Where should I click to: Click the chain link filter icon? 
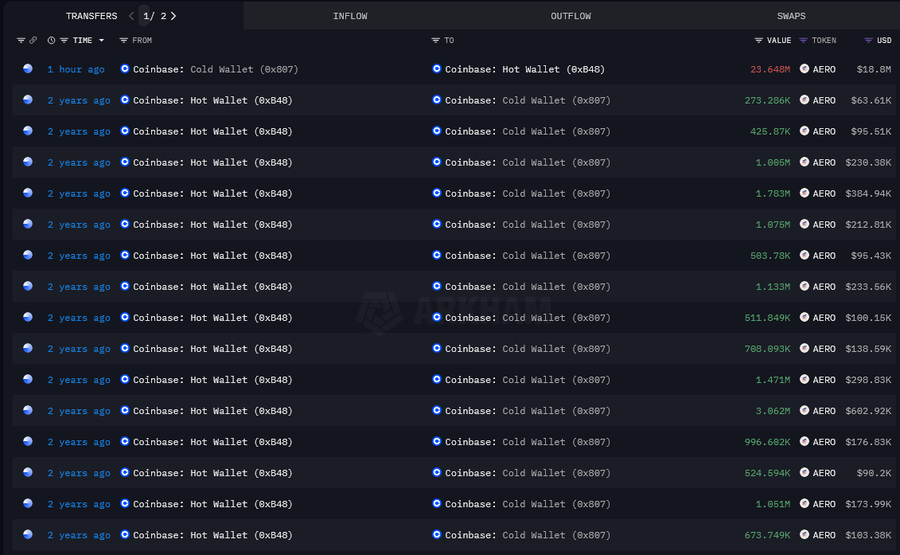(x=33, y=41)
